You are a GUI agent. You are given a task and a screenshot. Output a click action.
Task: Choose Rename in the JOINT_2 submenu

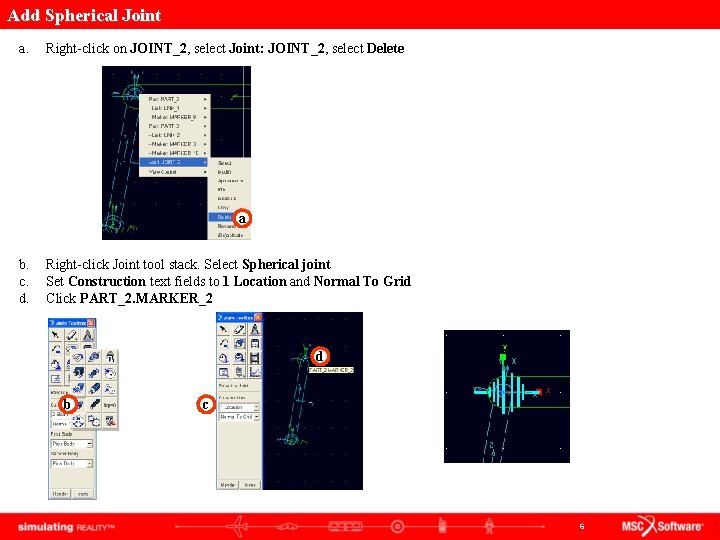(x=226, y=226)
